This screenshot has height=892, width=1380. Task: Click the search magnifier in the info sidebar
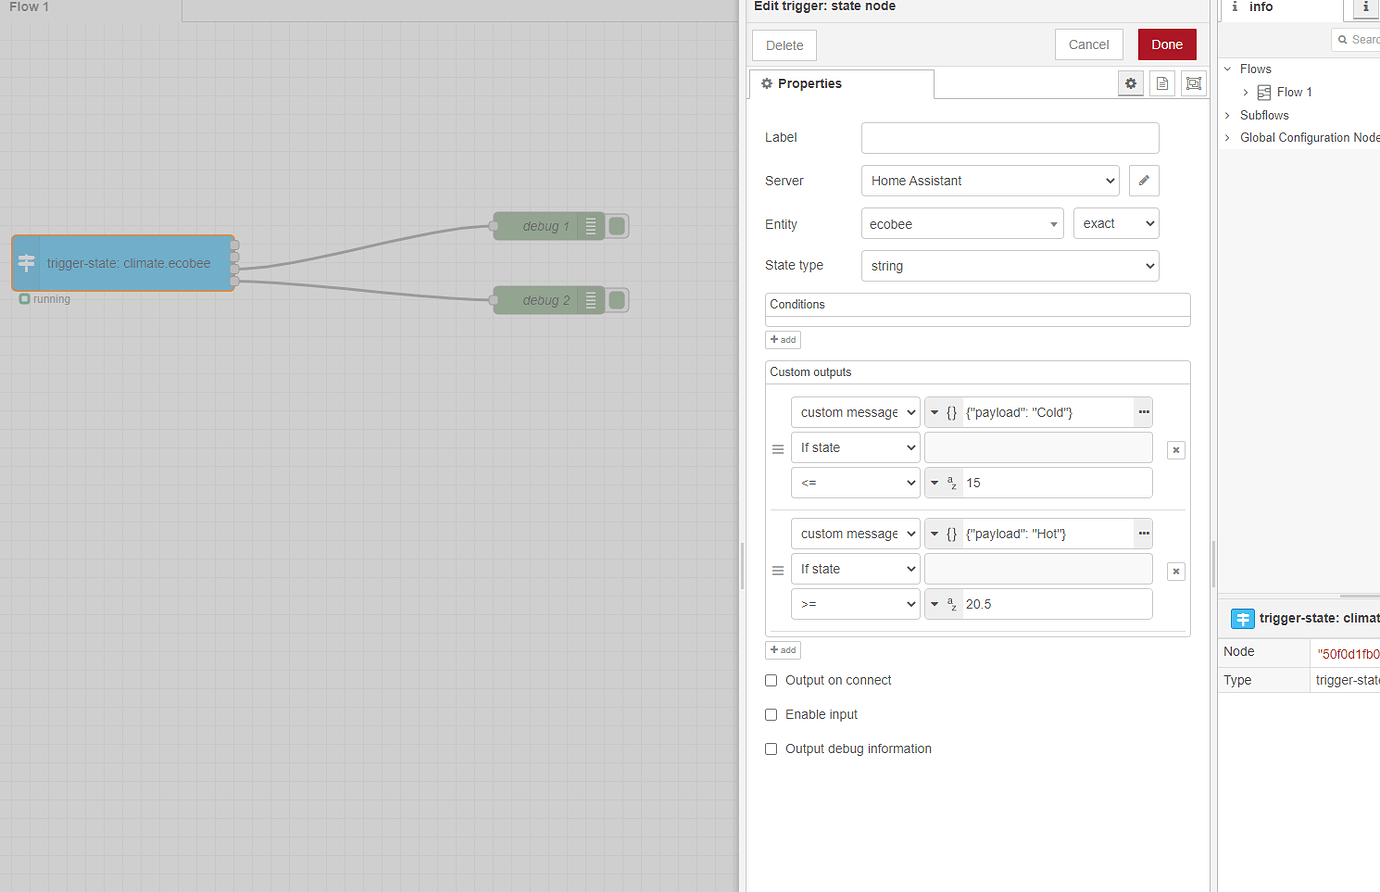[1342, 39]
